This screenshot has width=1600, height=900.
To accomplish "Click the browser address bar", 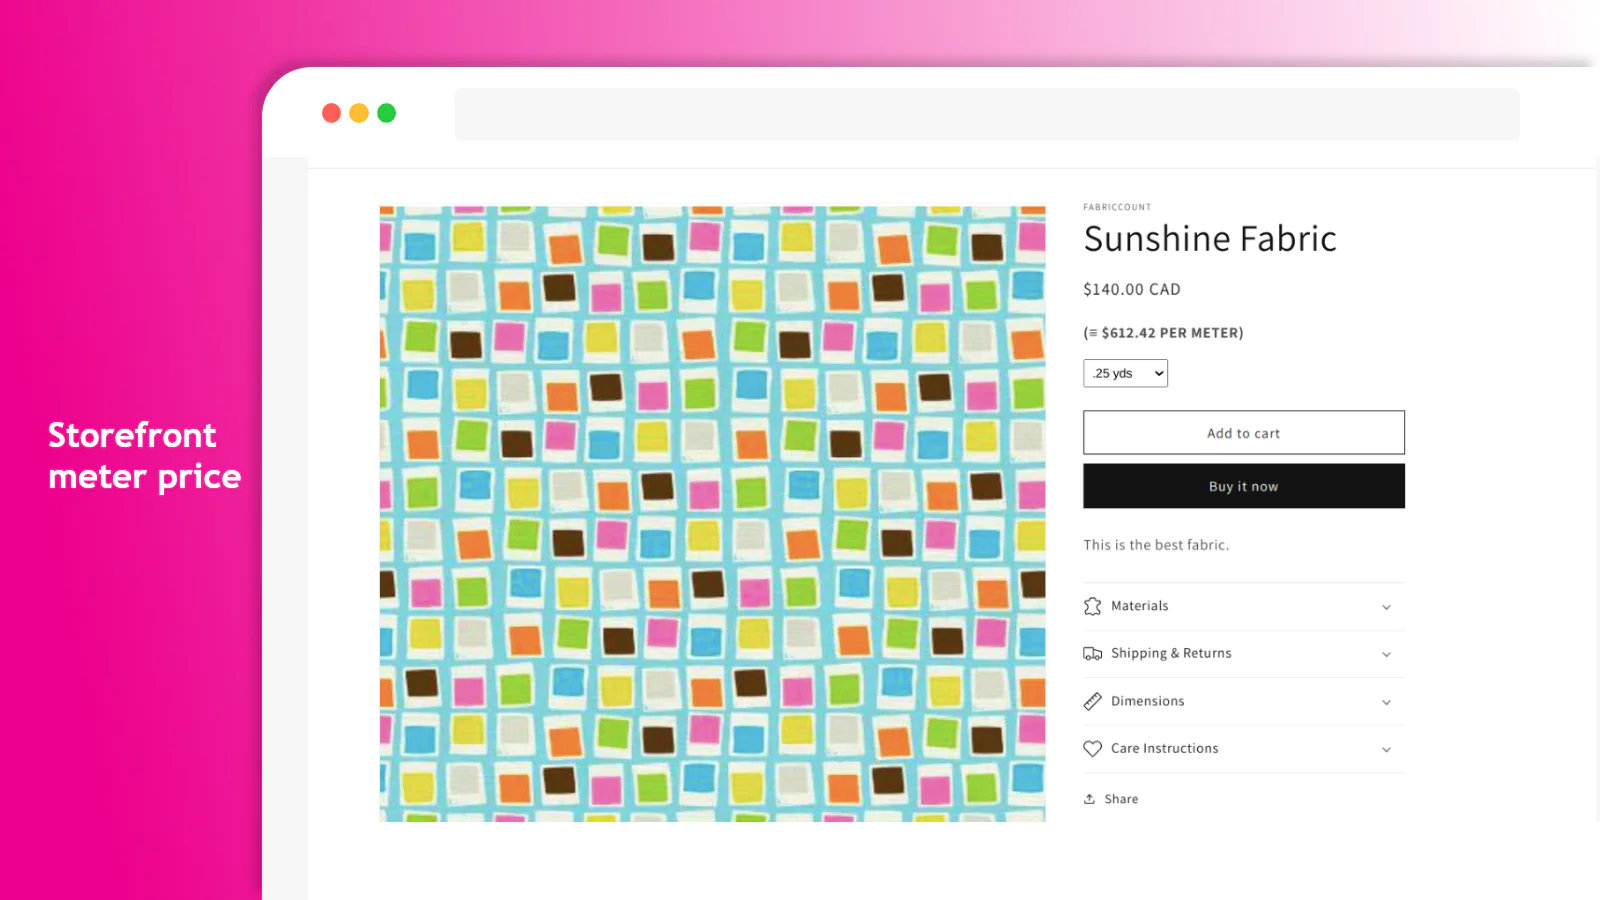I will tap(987, 114).
